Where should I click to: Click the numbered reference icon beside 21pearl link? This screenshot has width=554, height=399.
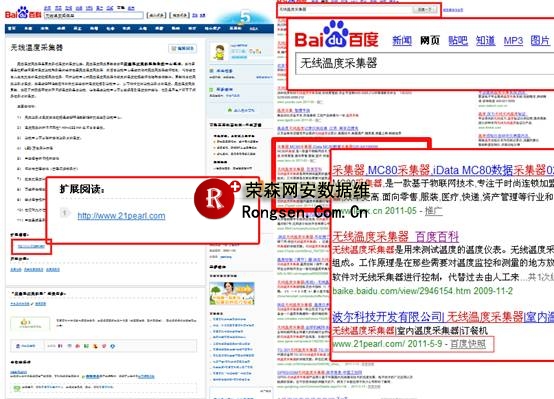[65, 212]
